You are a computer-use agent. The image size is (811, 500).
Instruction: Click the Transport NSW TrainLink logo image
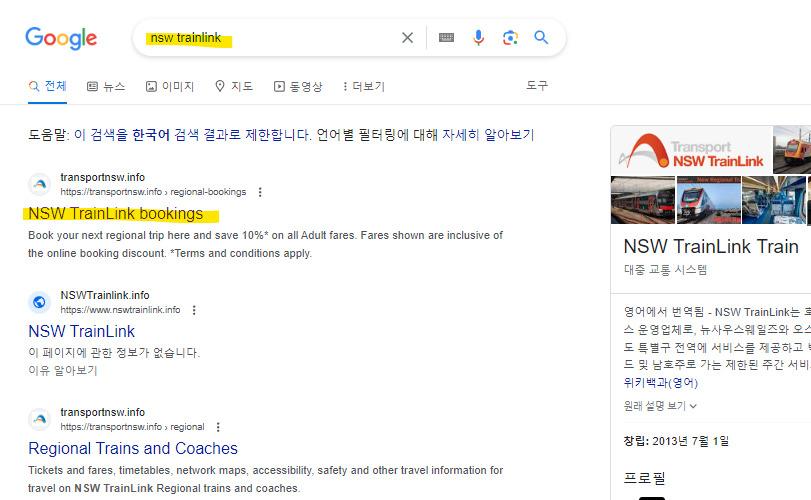coord(692,150)
